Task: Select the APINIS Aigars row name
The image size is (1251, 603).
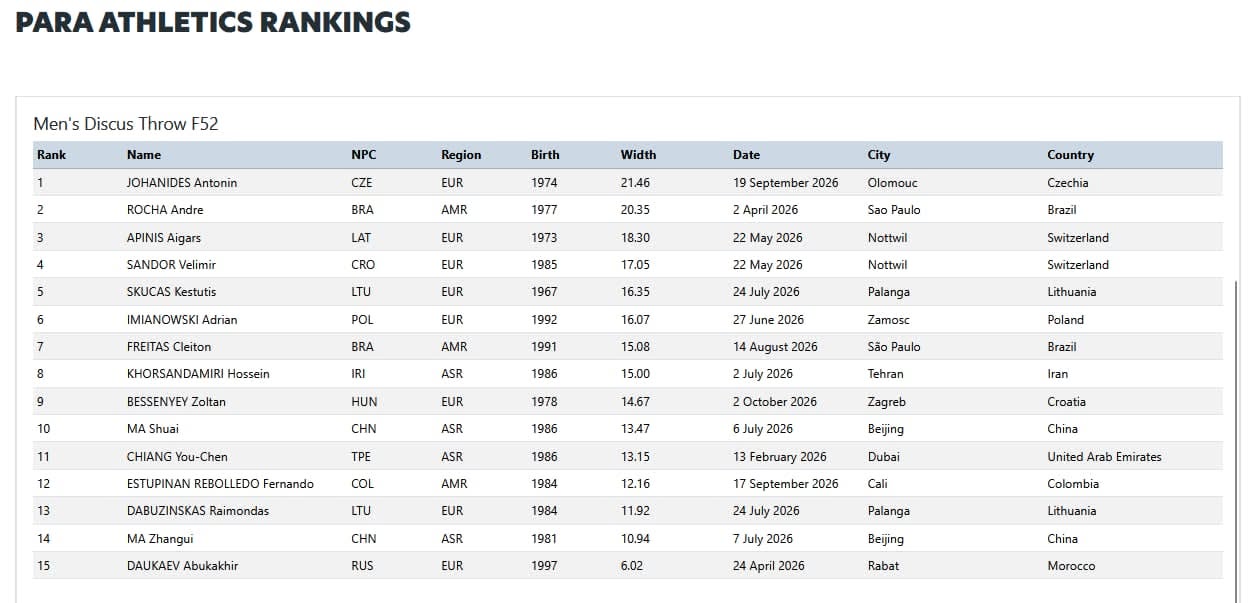Action: pyautogui.click(x=164, y=238)
